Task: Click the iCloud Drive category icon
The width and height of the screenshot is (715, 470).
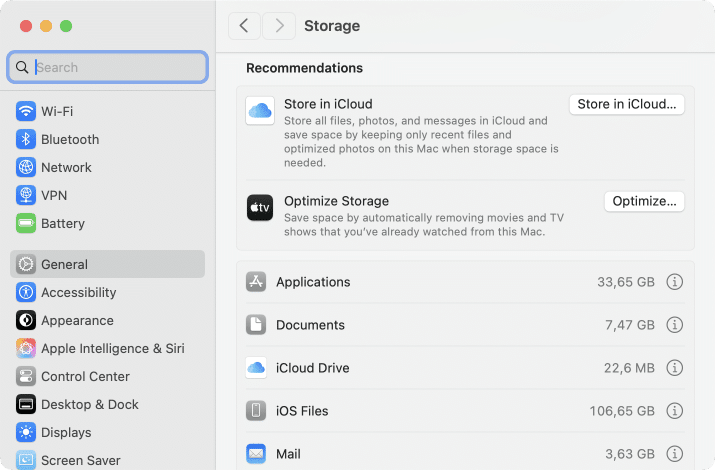Action: pos(256,368)
